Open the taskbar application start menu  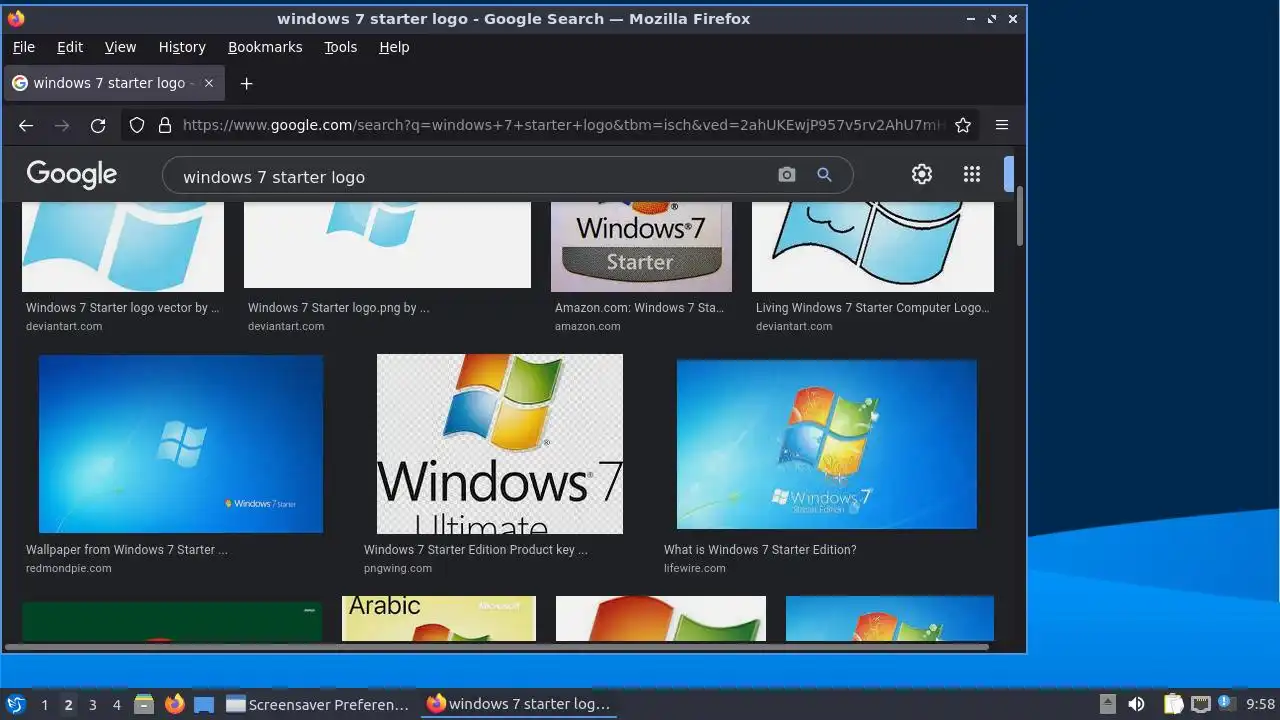pyautogui.click(x=16, y=704)
